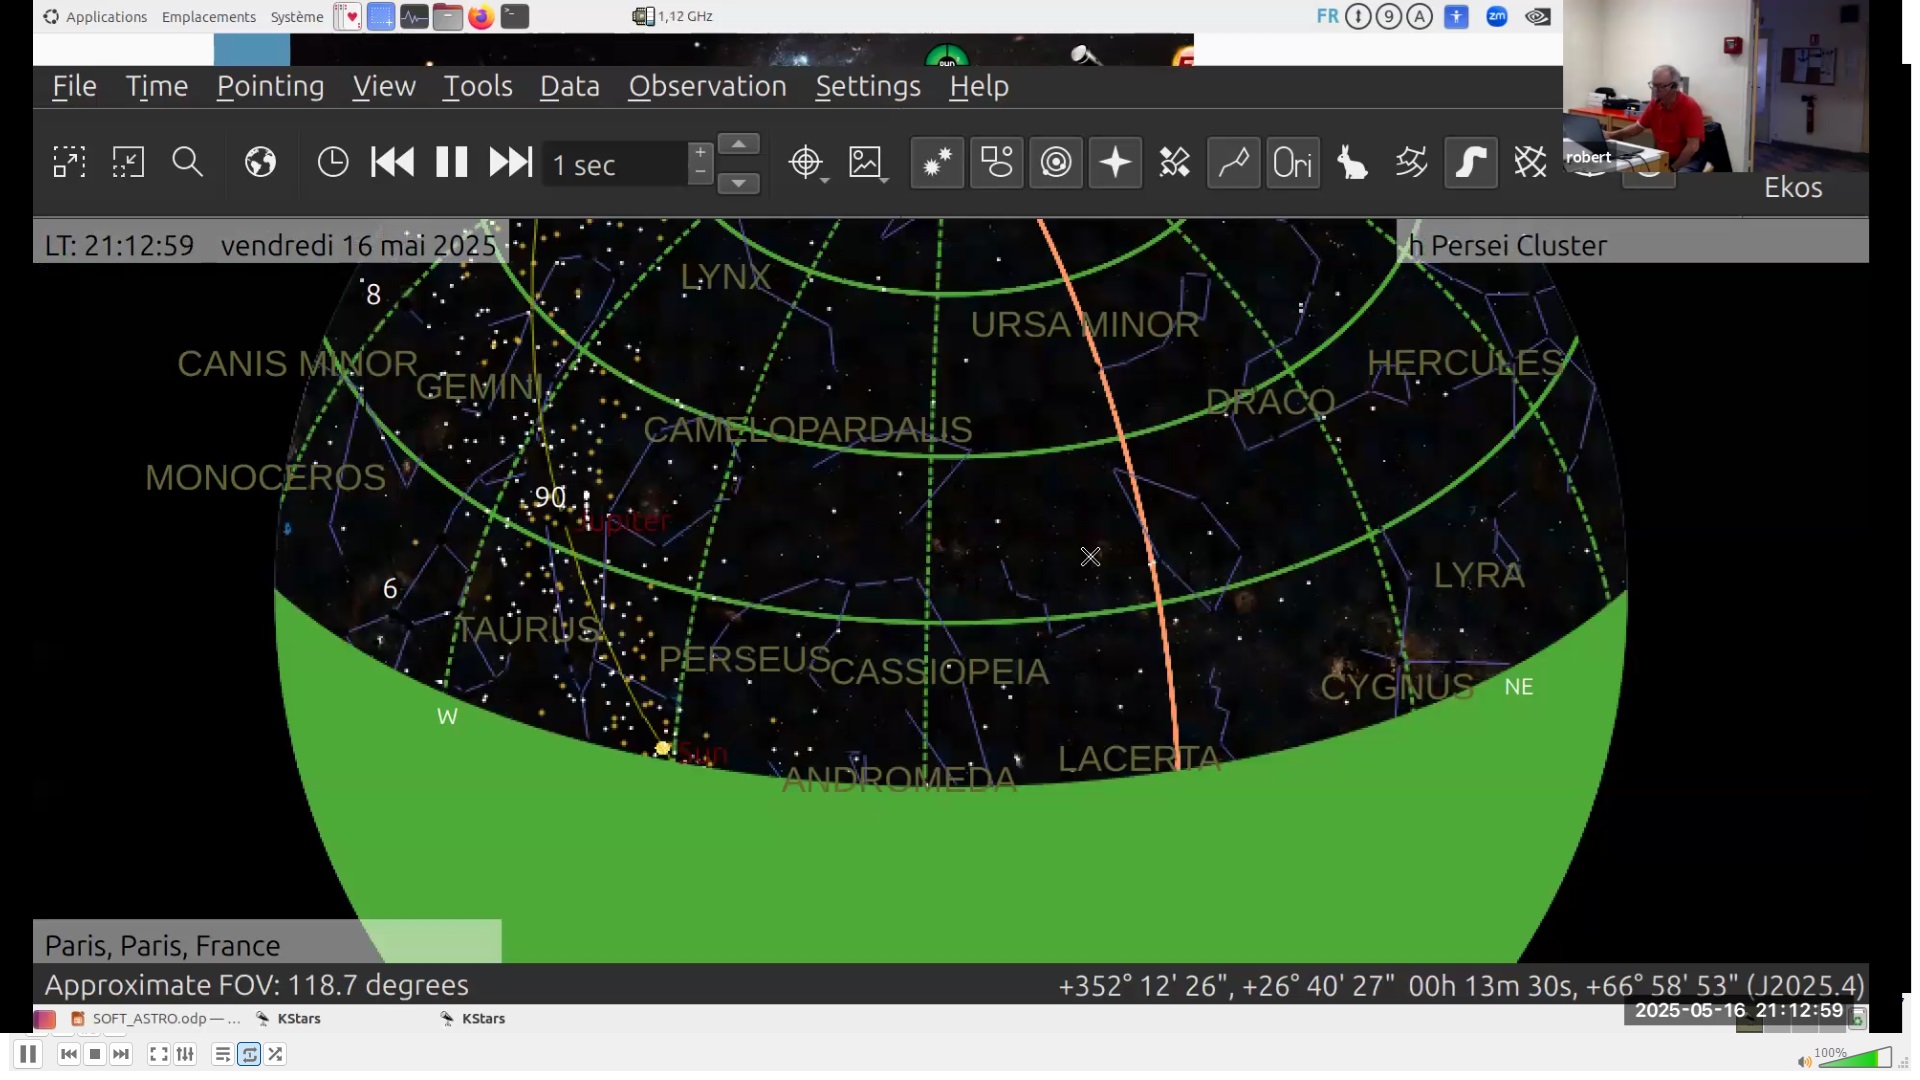1920x1080 pixels.
Task: Toggle shuffle in video player
Action: (275, 1054)
